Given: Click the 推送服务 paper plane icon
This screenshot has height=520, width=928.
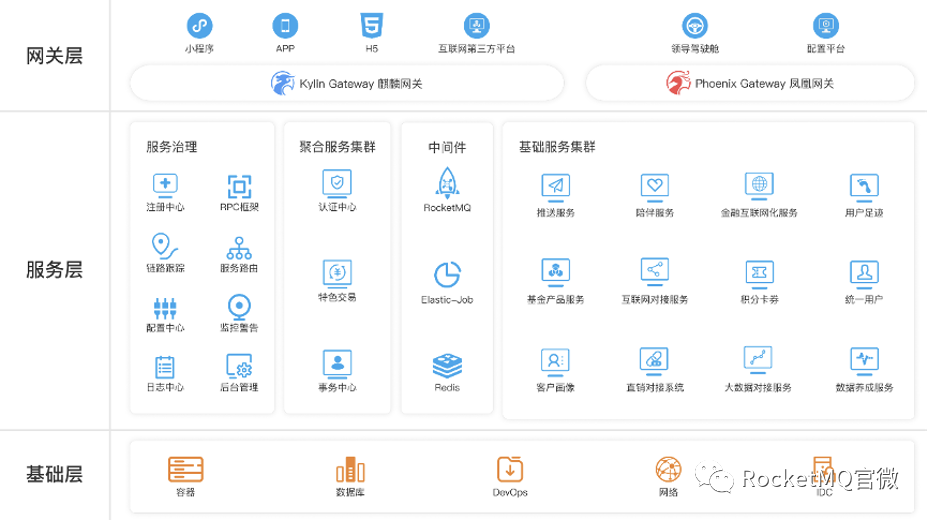Looking at the screenshot, I should pos(556,188).
